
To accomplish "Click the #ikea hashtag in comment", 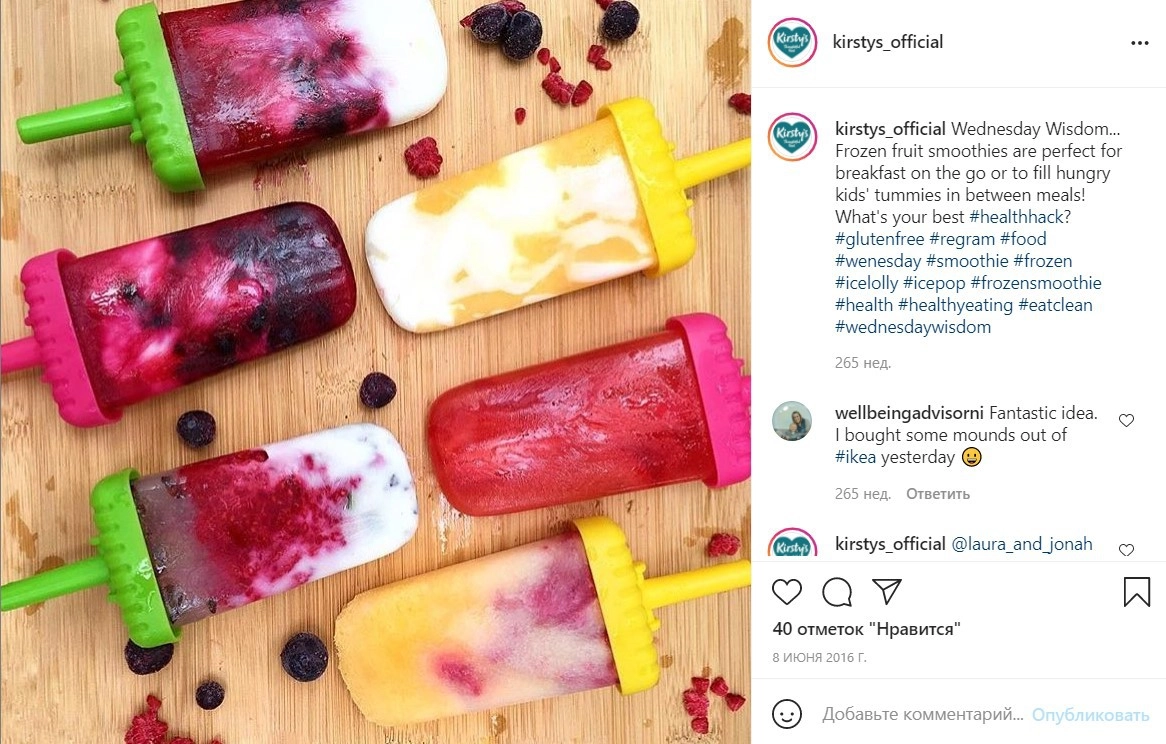I will [855, 457].
